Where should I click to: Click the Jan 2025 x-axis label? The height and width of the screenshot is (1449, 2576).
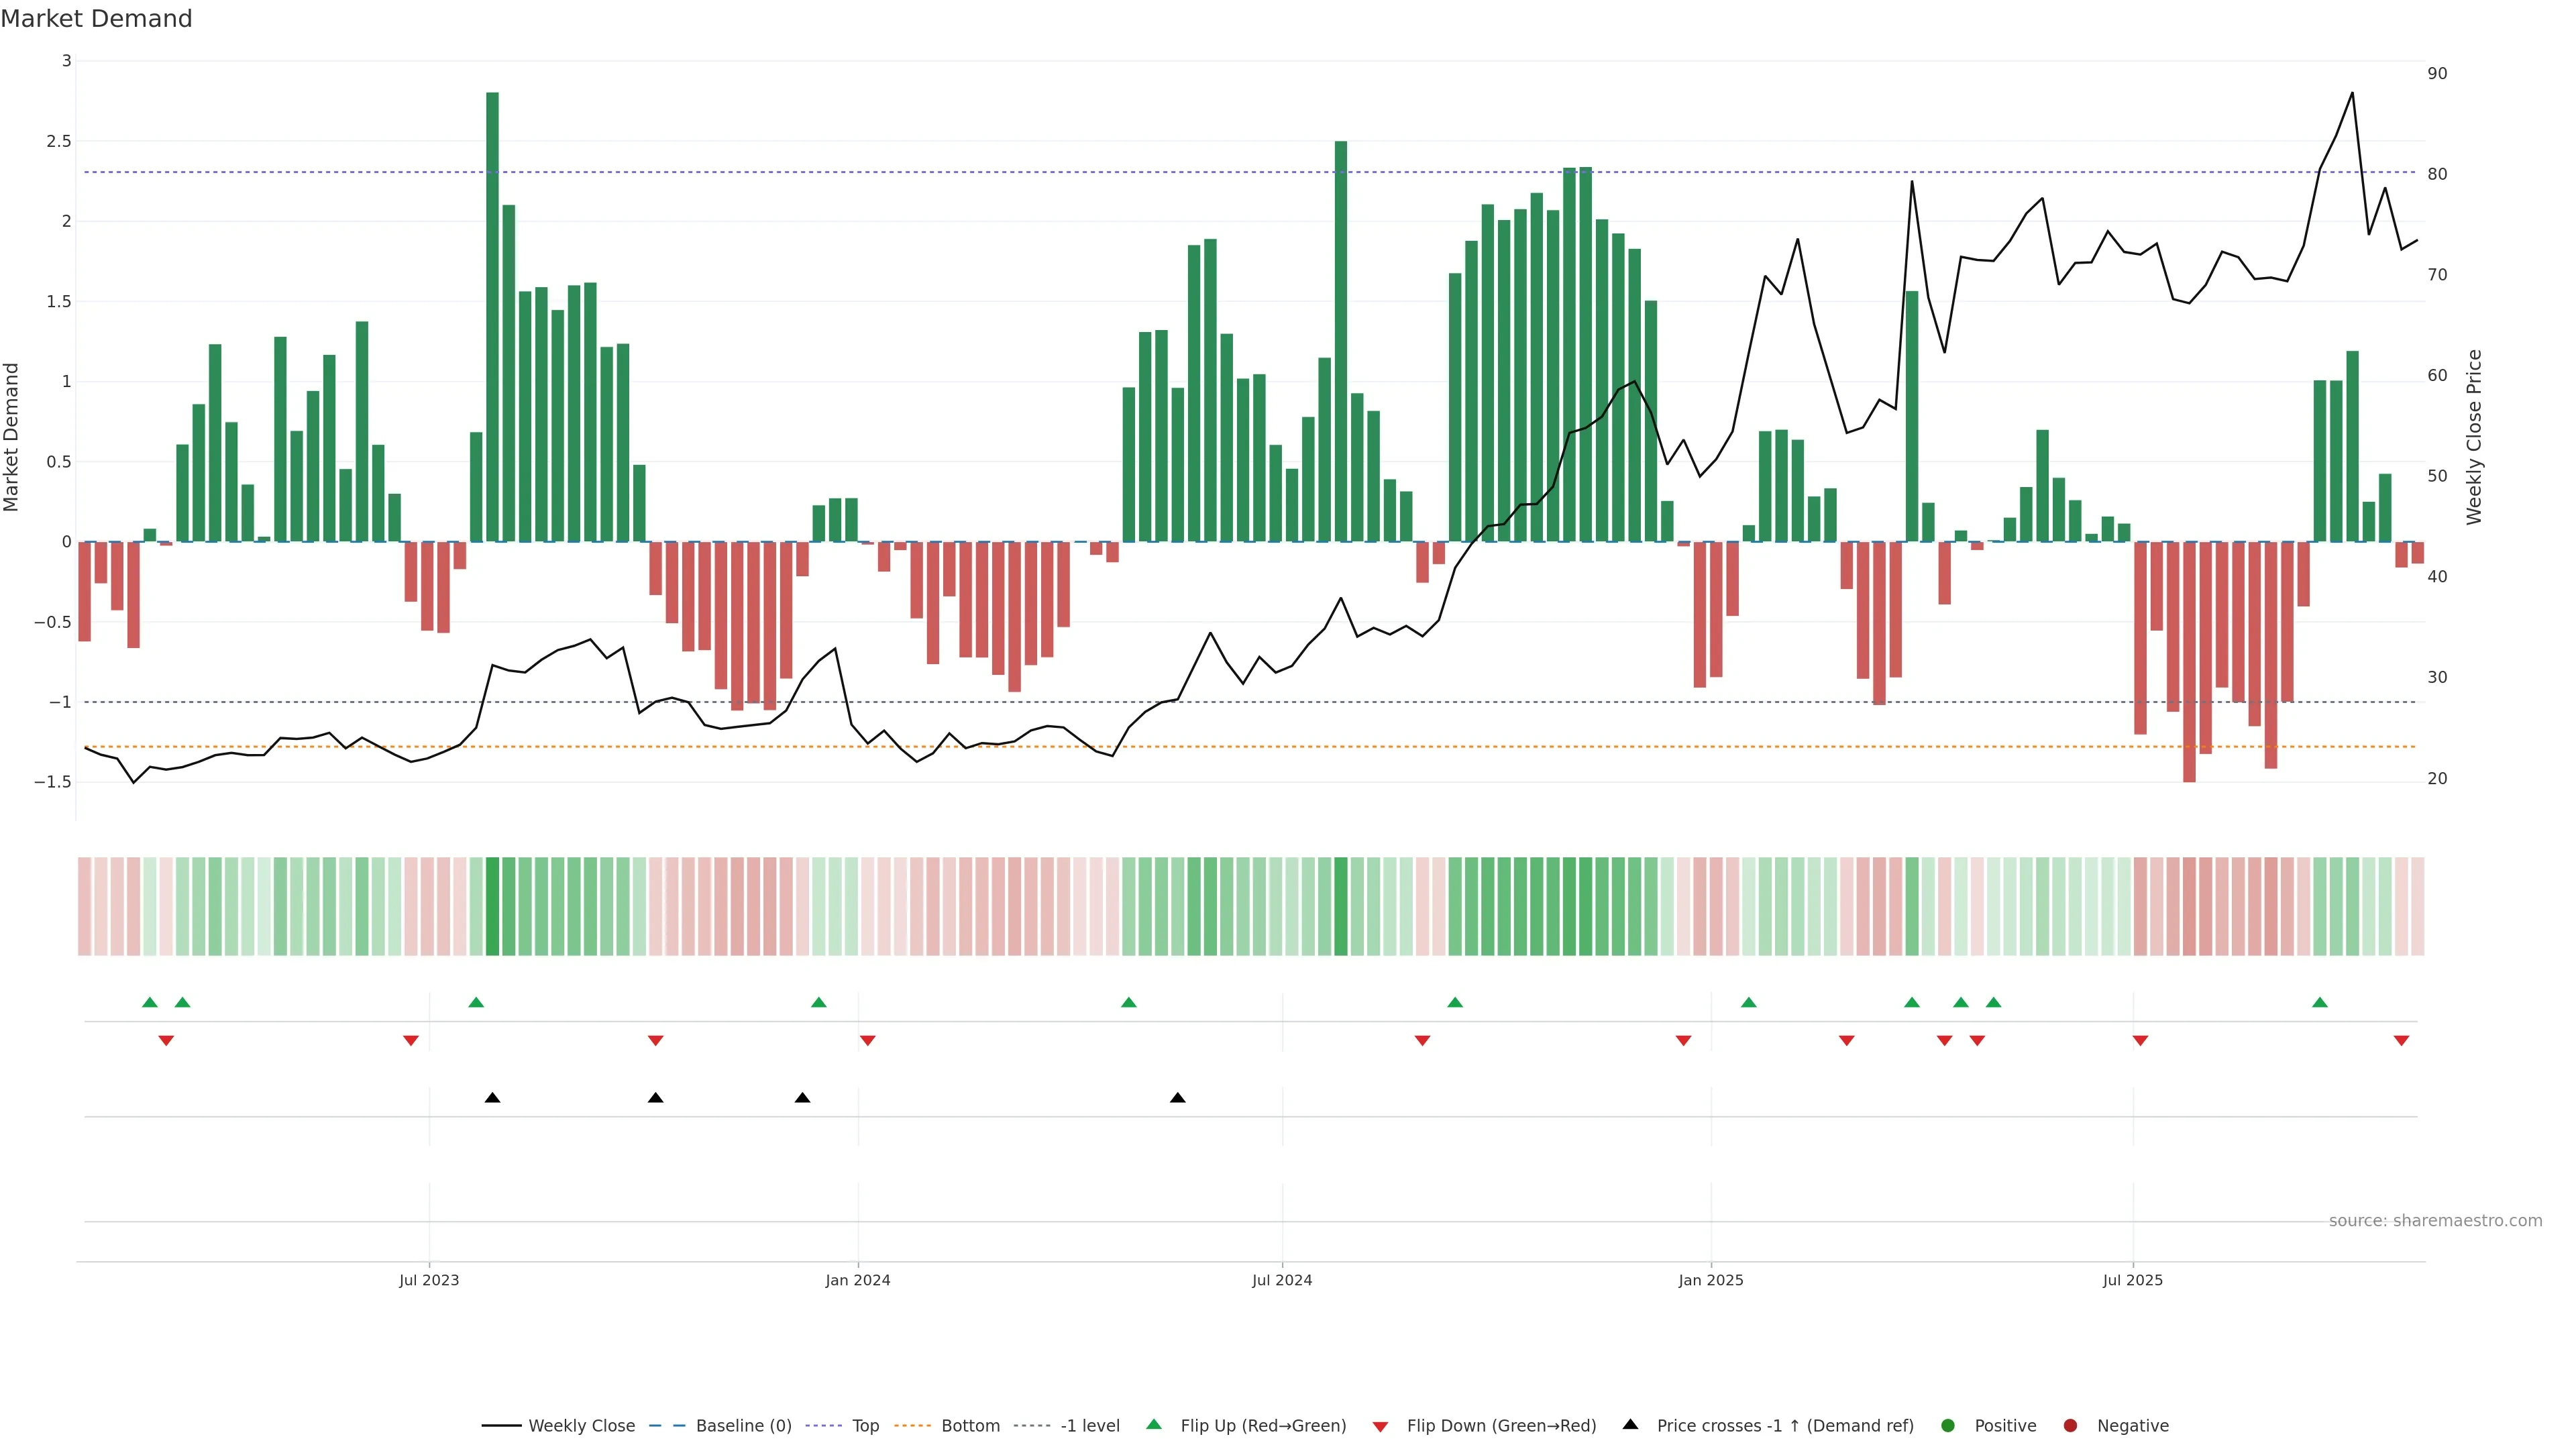pyautogui.click(x=1710, y=1280)
